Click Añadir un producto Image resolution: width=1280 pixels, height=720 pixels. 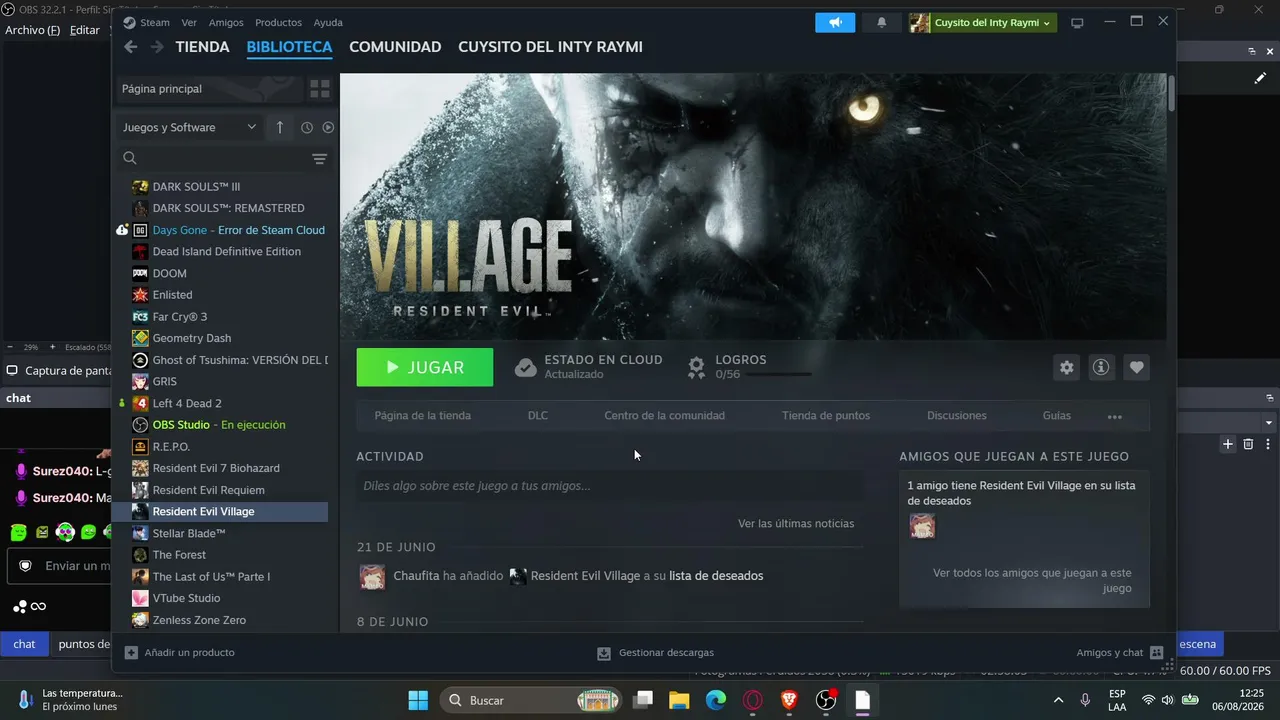click(x=180, y=652)
